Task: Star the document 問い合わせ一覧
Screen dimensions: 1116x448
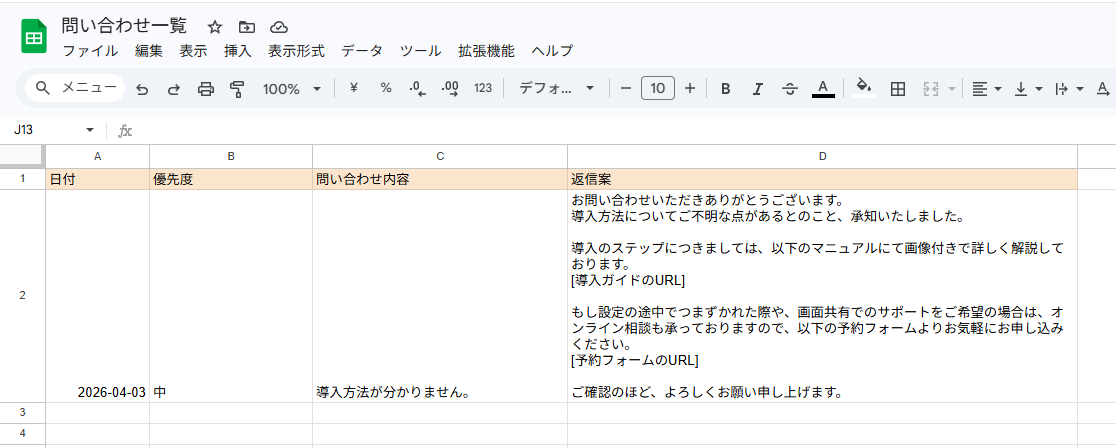Action: pos(214,27)
